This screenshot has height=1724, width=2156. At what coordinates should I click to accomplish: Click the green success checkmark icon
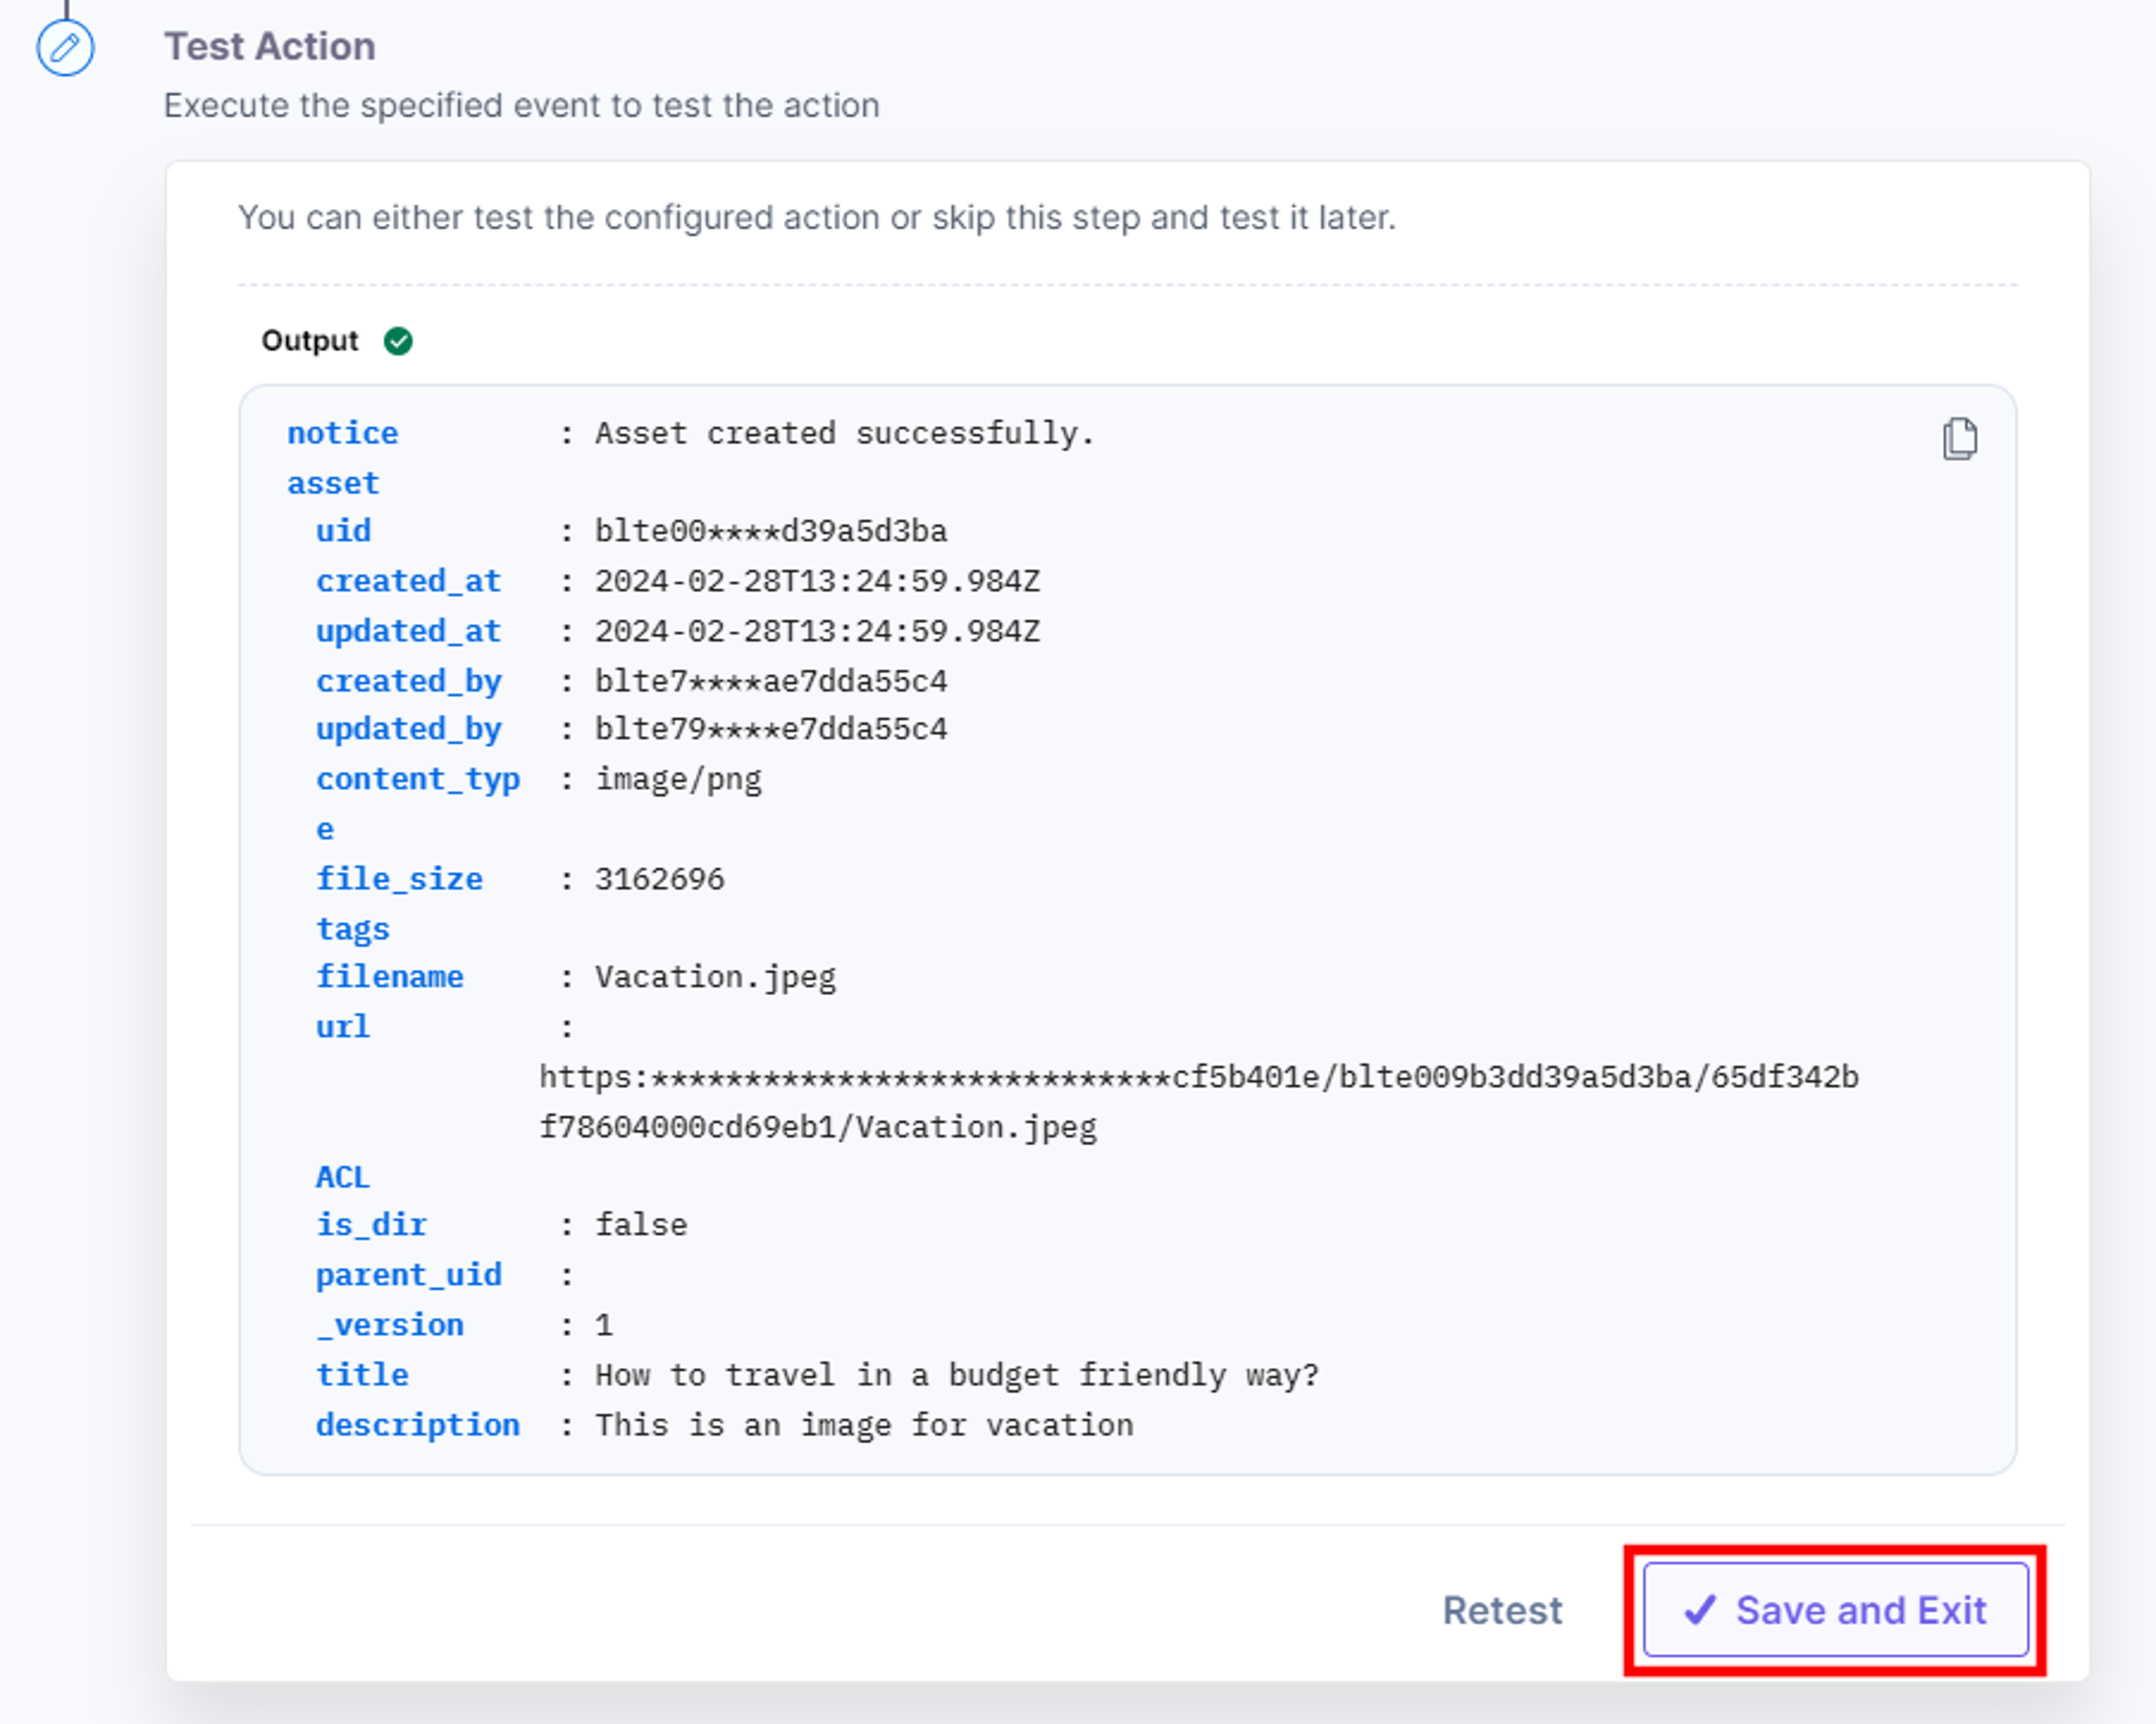pyautogui.click(x=398, y=342)
